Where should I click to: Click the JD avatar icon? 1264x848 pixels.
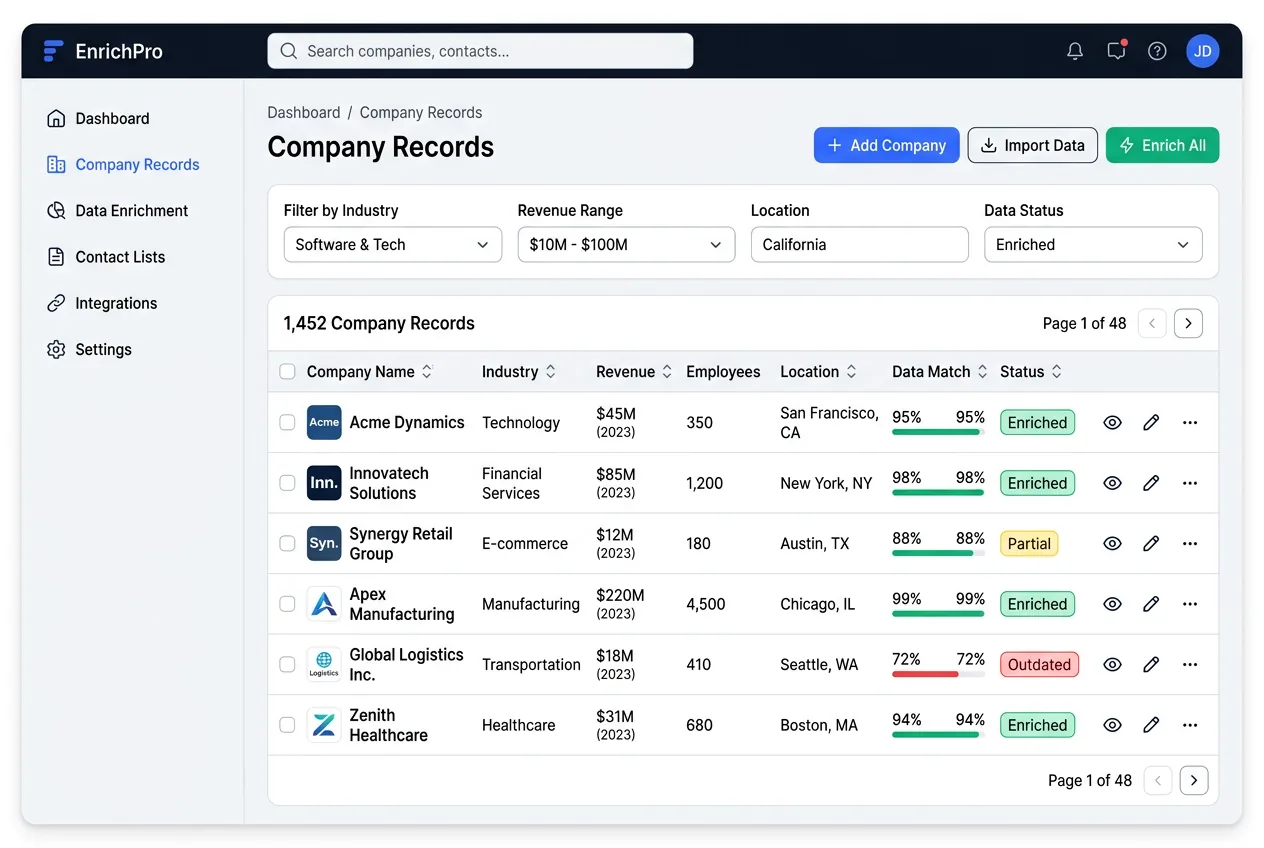pyautogui.click(x=1202, y=50)
